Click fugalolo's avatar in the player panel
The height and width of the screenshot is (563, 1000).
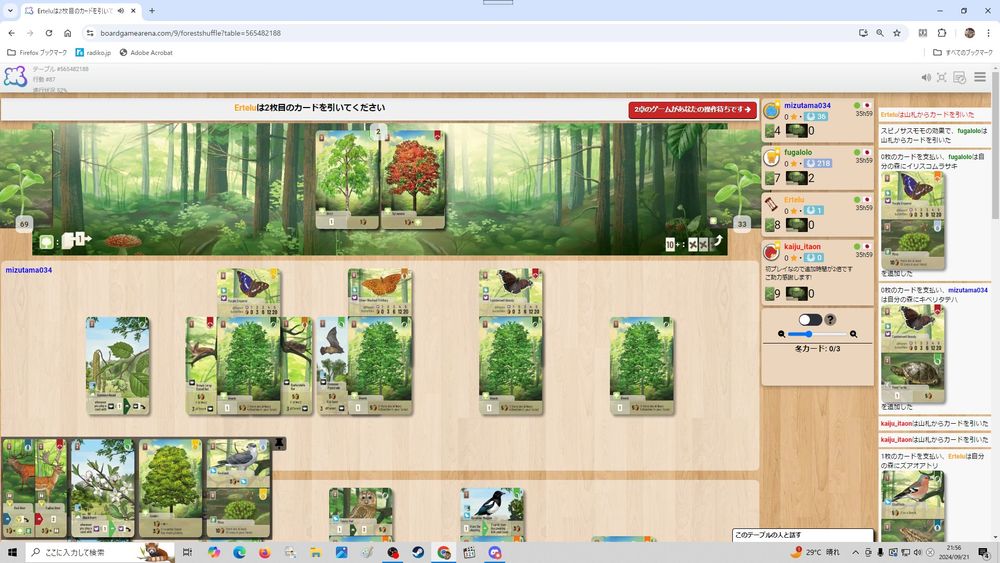click(771, 157)
